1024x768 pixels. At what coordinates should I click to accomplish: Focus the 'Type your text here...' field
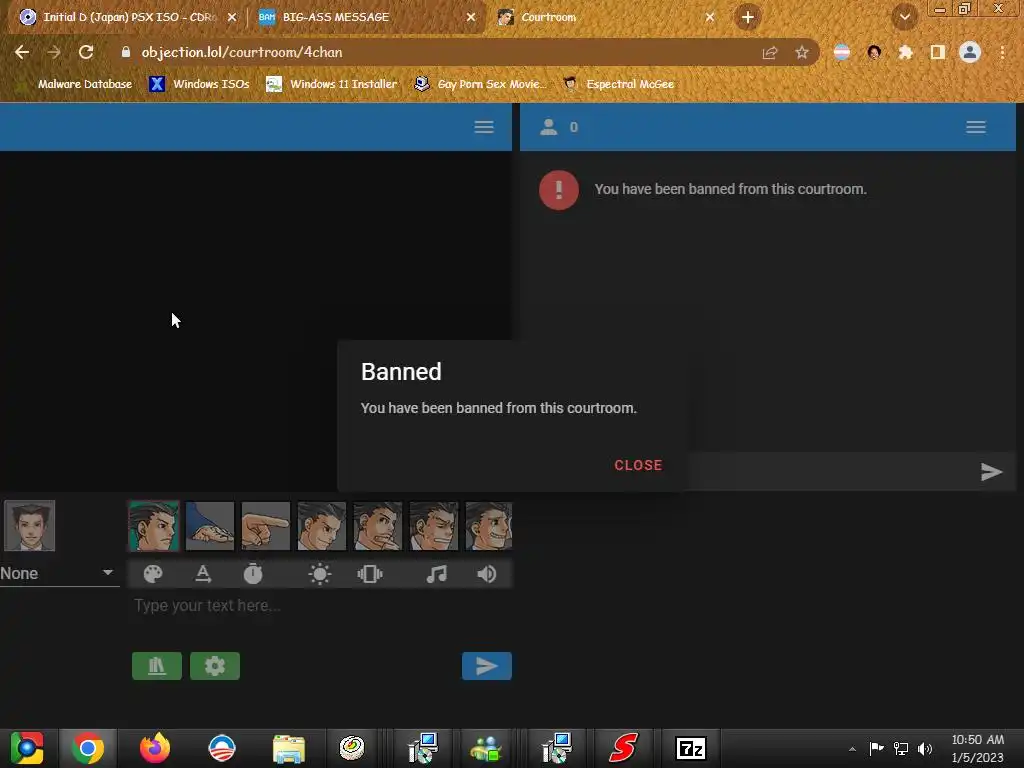tap(320, 605)
